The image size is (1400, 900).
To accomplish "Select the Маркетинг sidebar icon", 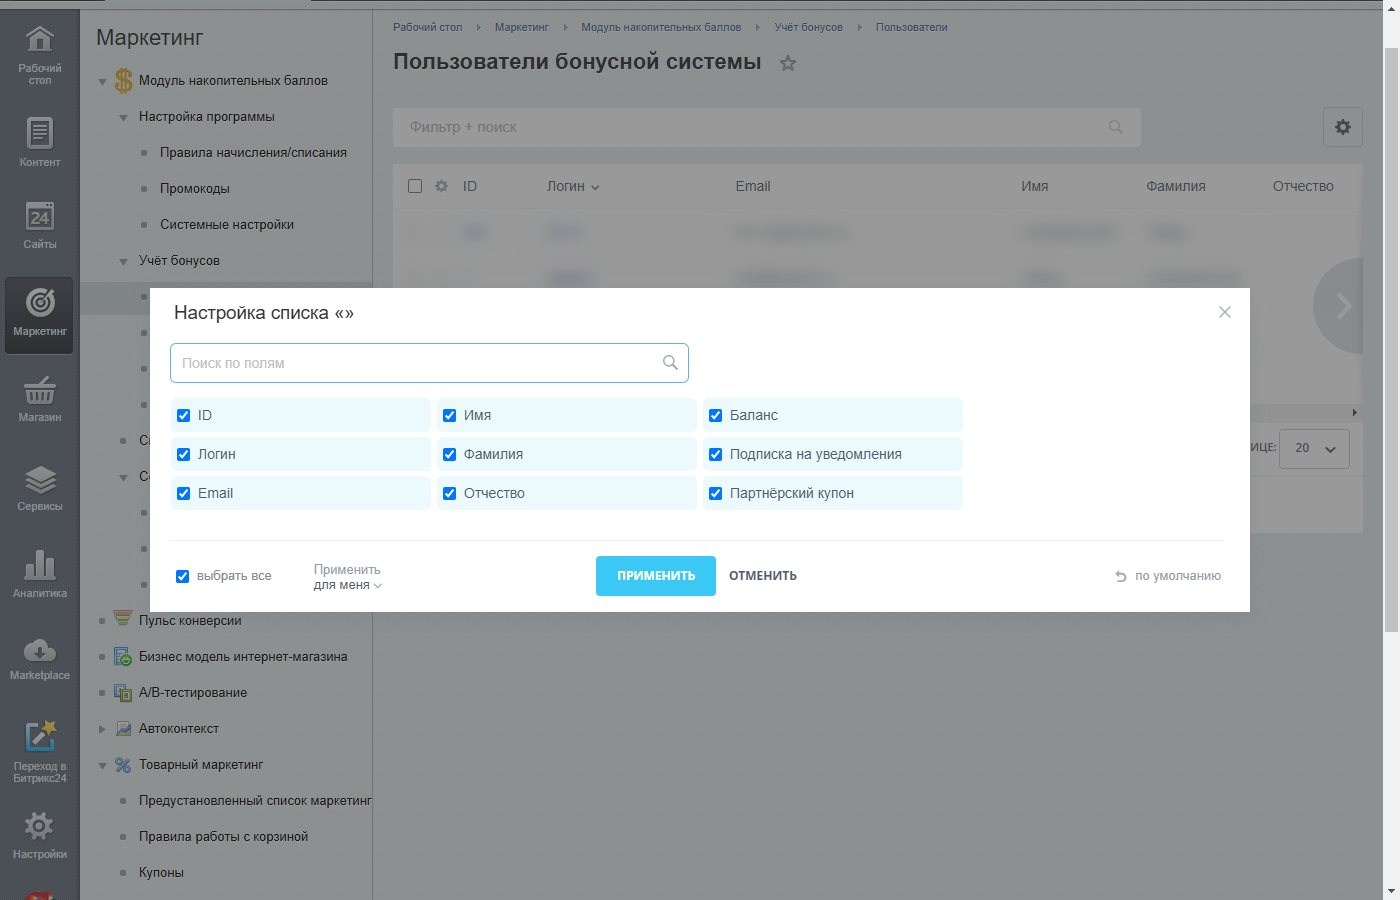I will [40, 315].
